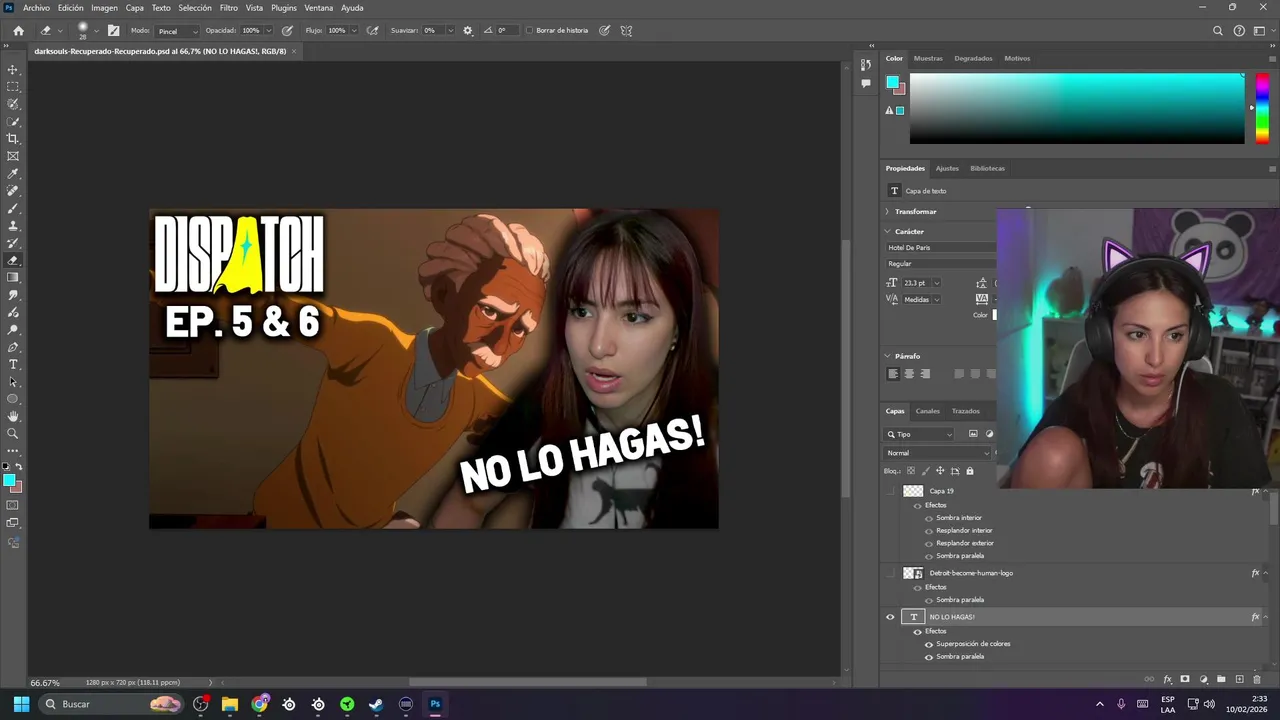Open the Opacidad 100% dropdown arrow
Screen dimensions: 1280x720
pyautogui.click(x=271, y=31)
